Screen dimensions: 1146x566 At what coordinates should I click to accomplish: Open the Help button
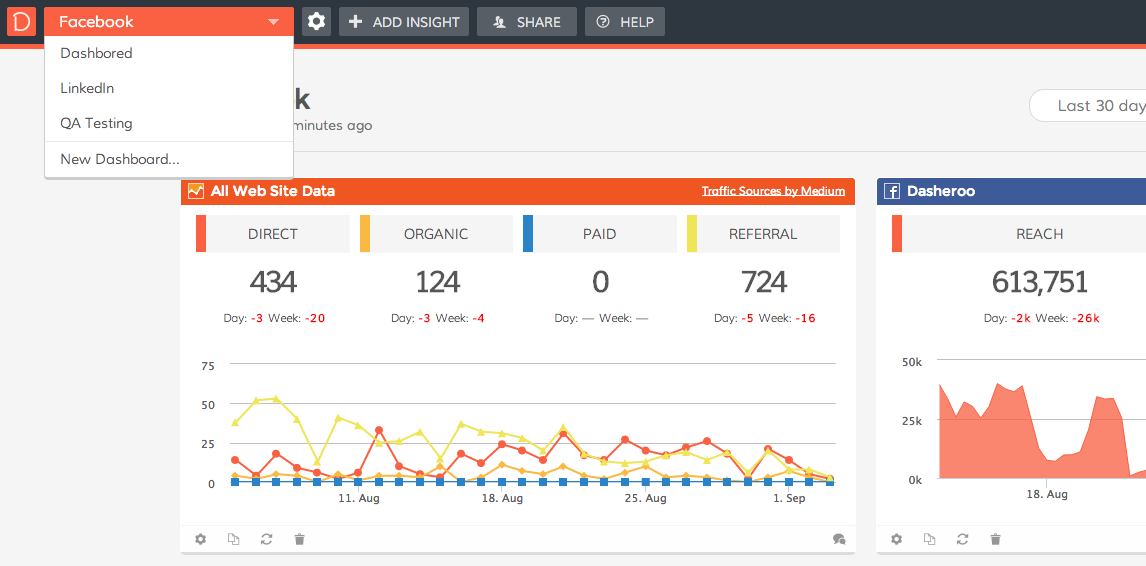[x=625, y=22]
